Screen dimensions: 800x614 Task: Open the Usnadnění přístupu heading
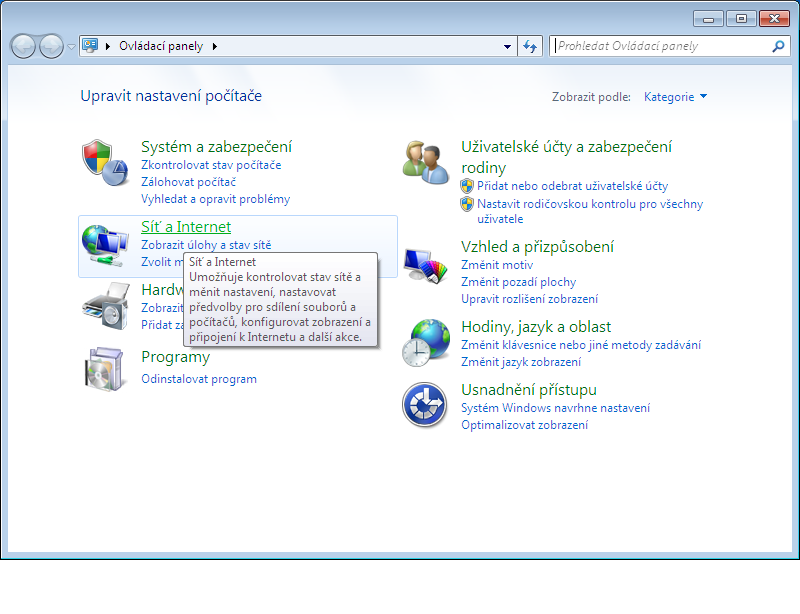point(529,390)
